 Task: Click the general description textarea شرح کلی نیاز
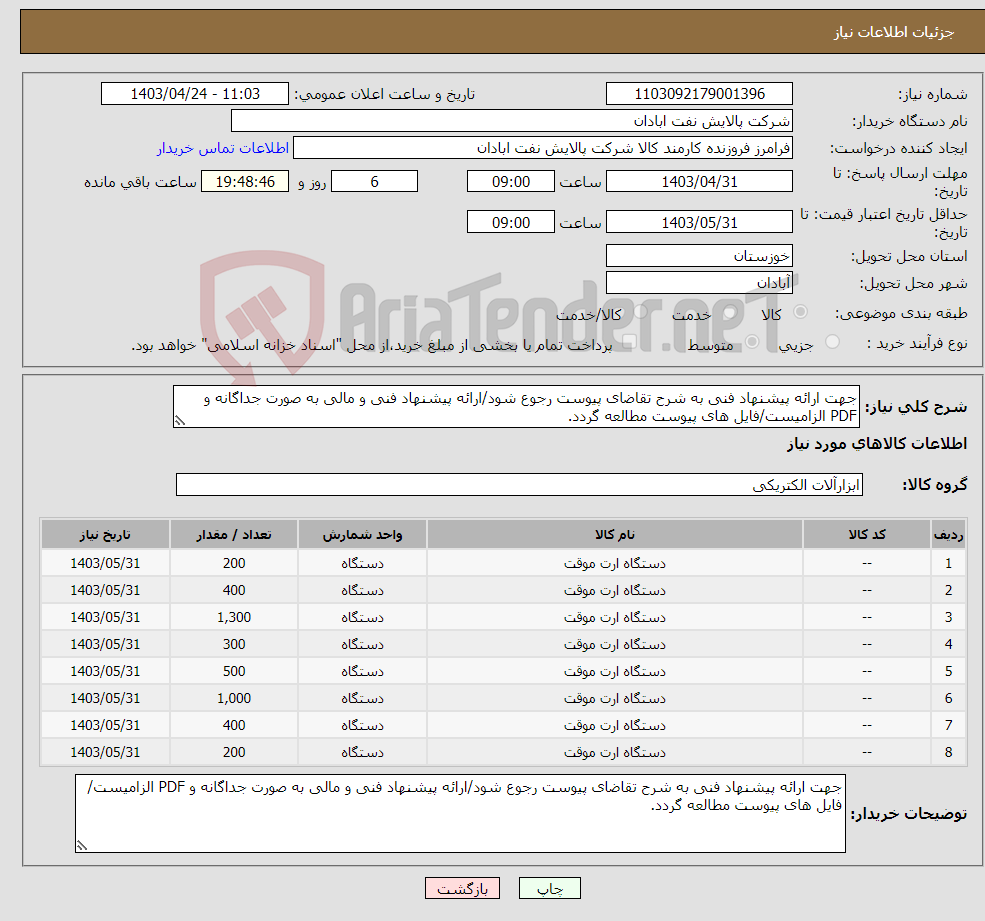click(516, 406)
